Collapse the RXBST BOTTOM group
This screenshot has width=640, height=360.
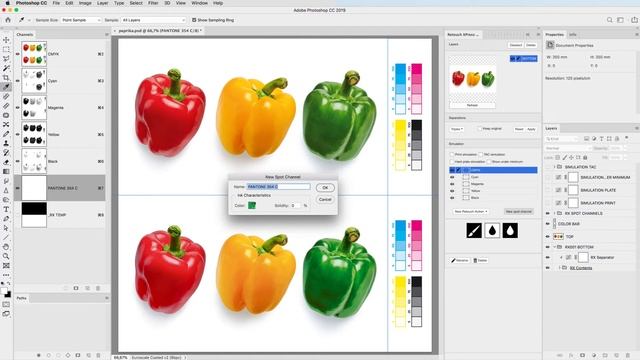pos(554,247)
